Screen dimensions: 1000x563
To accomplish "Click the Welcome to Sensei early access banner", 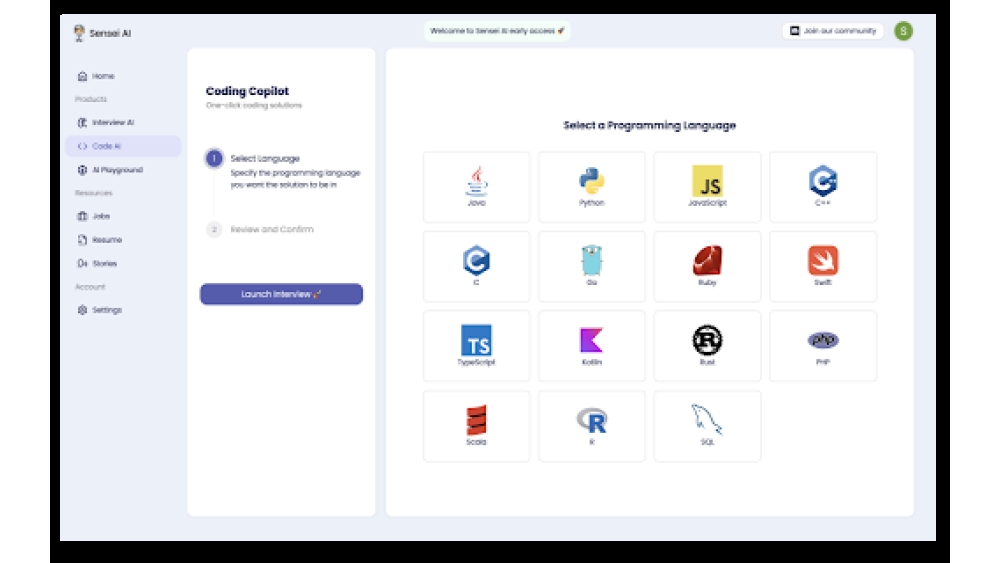I will (497, 31).
